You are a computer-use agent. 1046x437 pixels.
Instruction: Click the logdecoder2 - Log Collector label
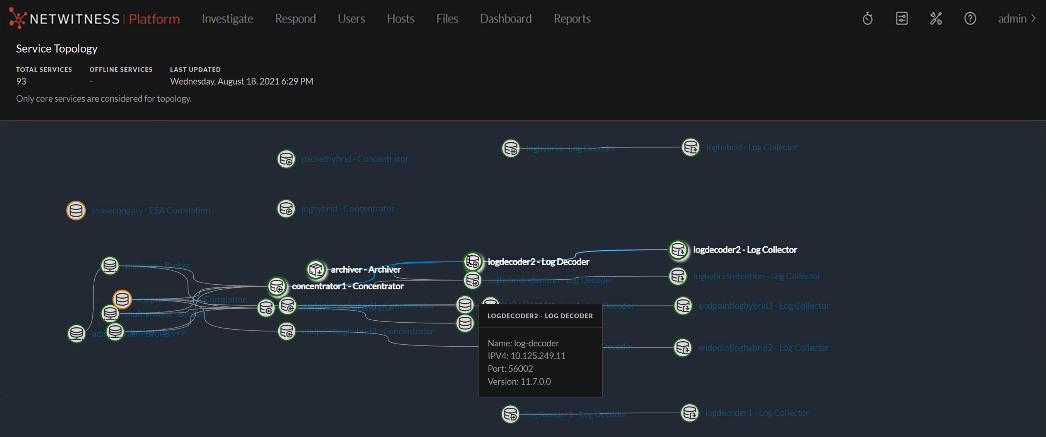click(745, 250)
